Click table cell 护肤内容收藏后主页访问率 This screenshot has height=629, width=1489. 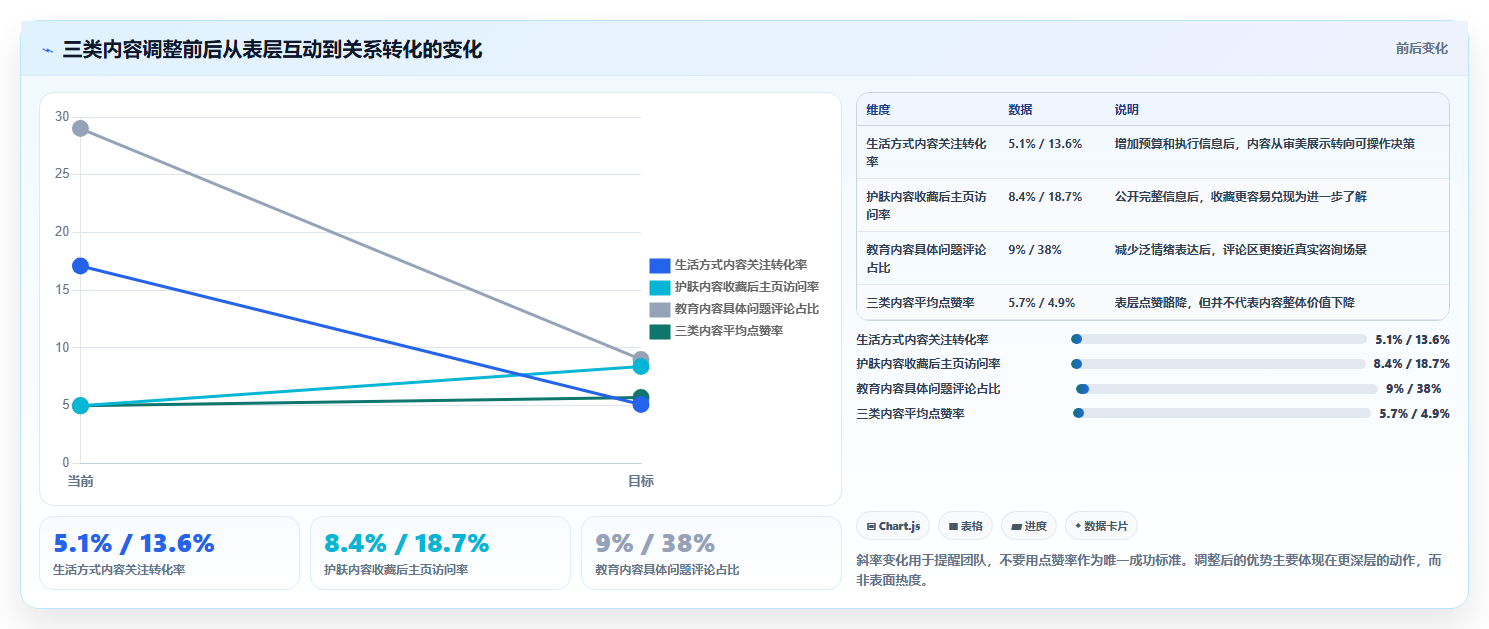coord(926,205)
